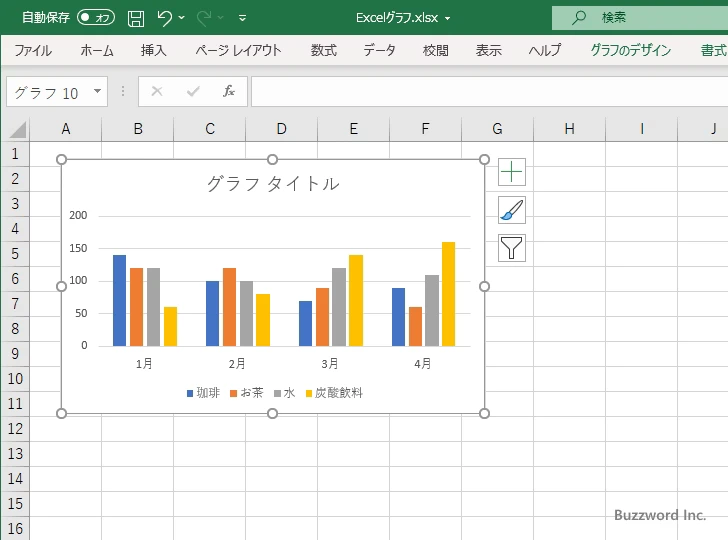Select the gray 水 bar for 3月
Image resolution: width=728 pixels, height=540 pixels.
click(339, 307)
